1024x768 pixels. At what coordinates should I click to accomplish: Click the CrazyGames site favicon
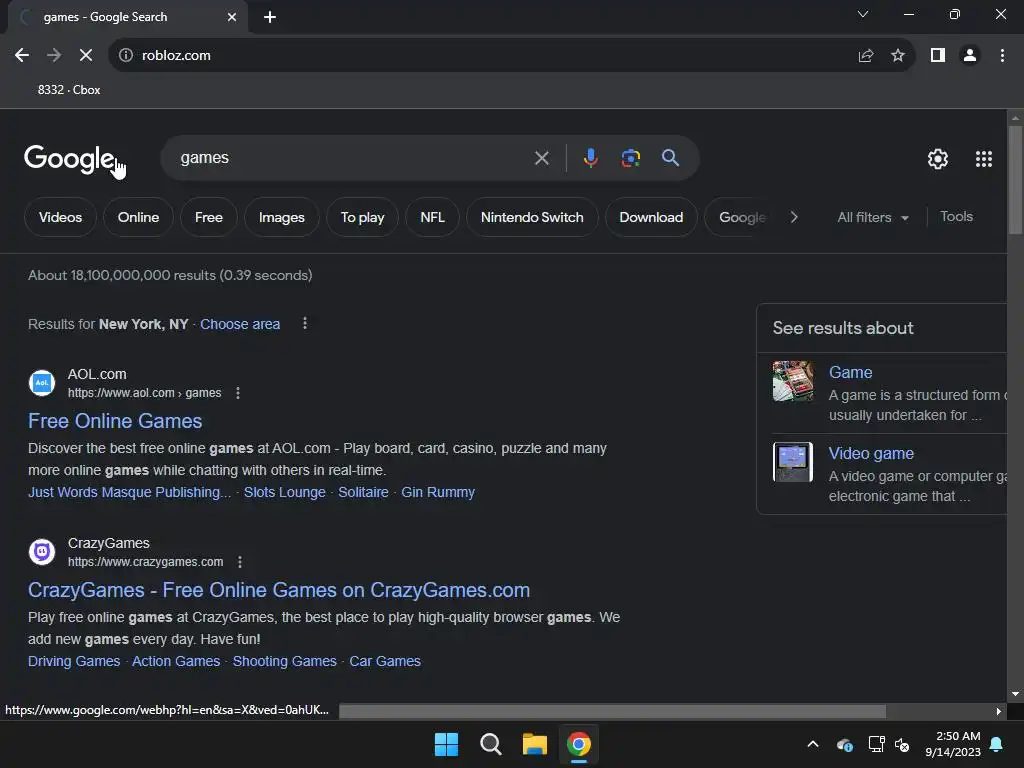[x=42, y=552]
